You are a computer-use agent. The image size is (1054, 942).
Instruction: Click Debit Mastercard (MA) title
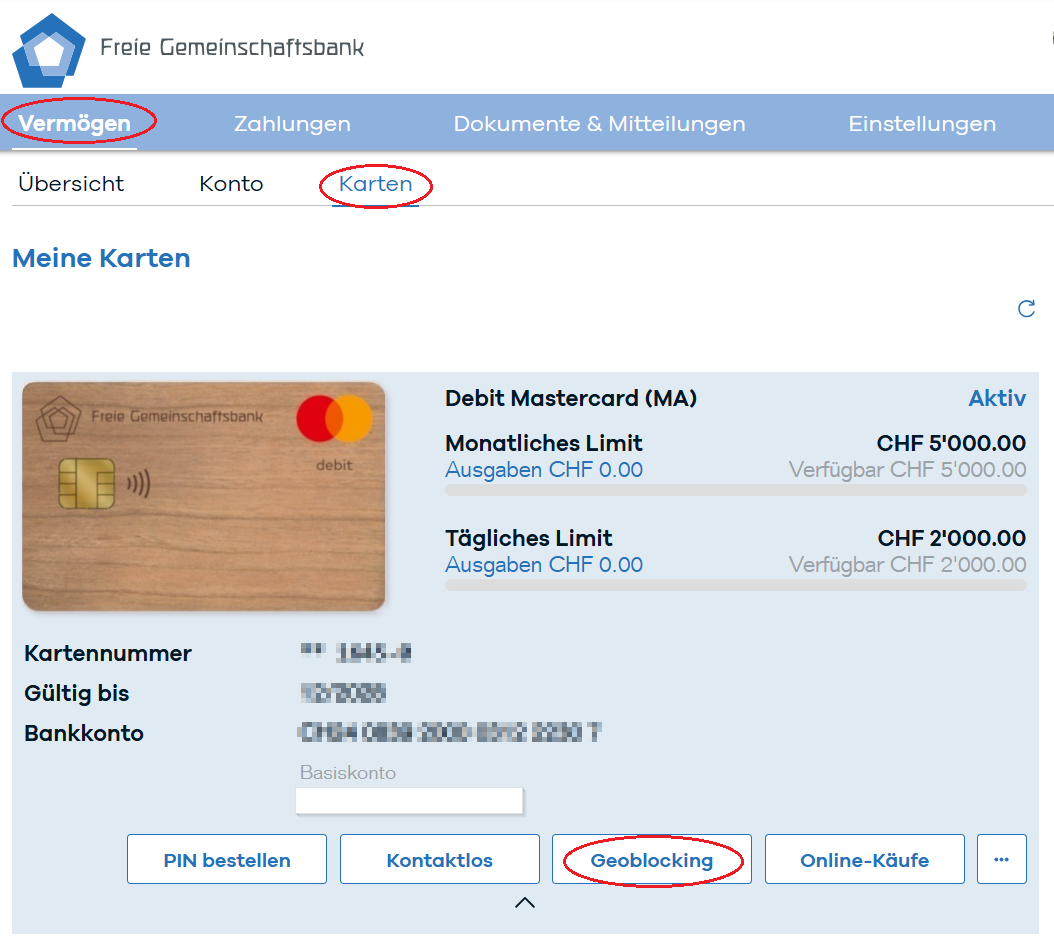[x=571, y=398]
